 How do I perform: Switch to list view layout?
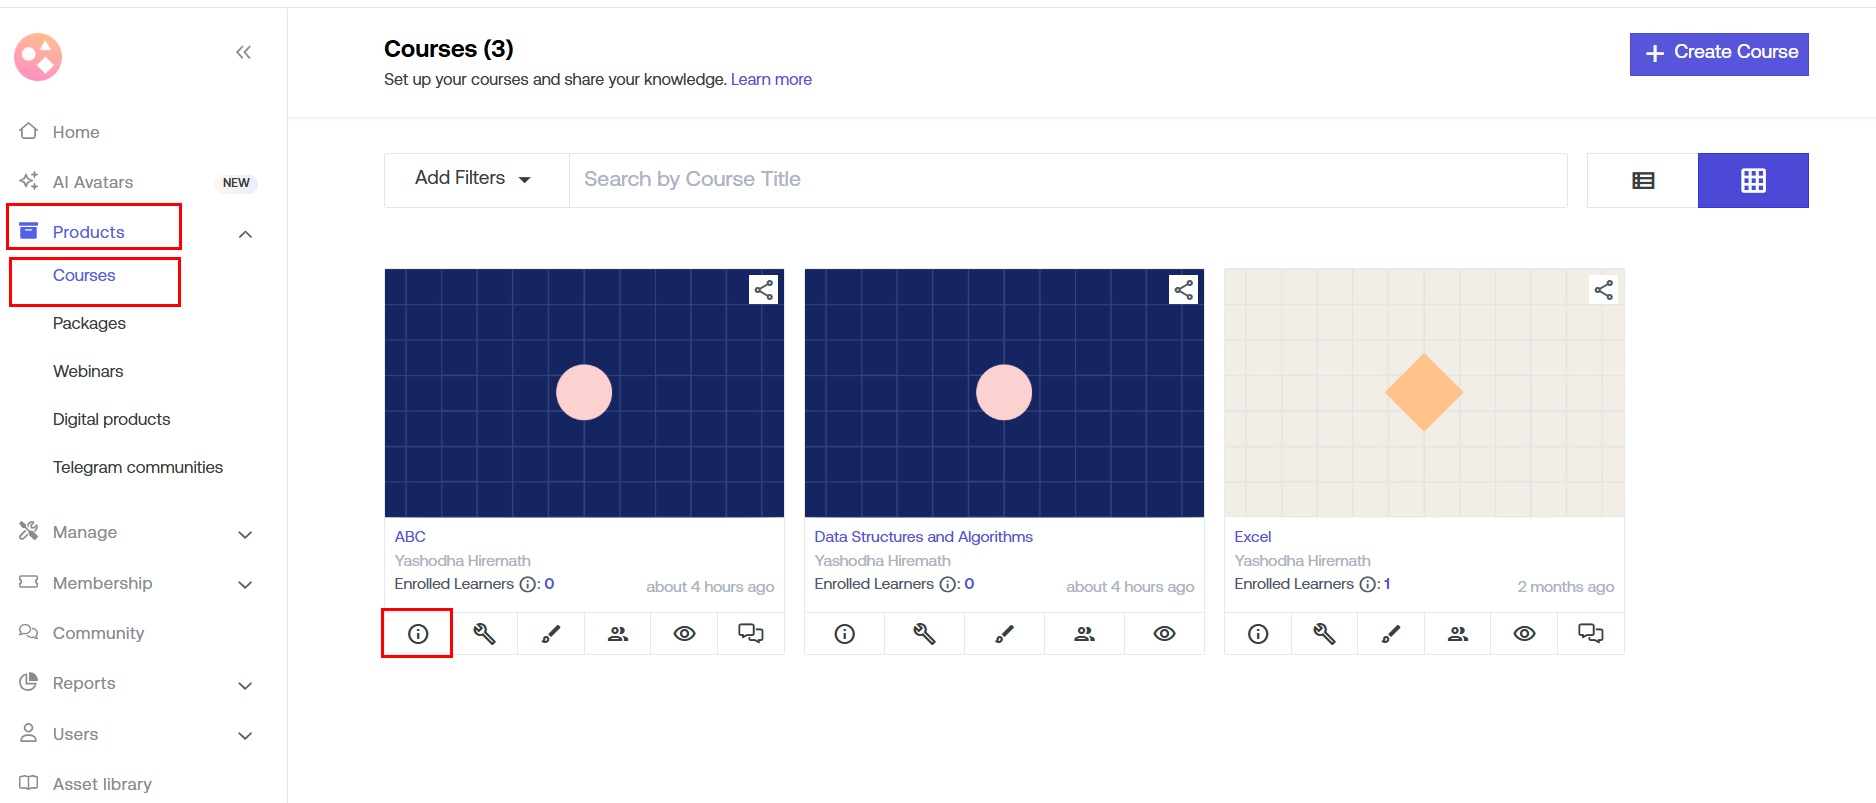coord(1642,181)
